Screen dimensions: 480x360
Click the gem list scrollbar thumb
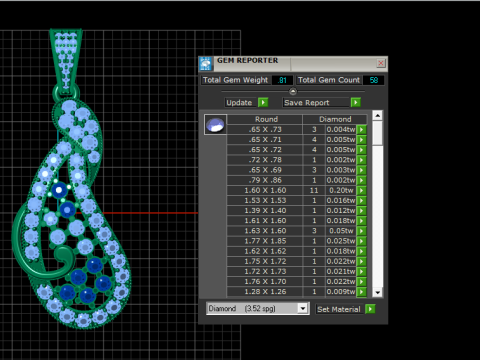coord(377,133)
